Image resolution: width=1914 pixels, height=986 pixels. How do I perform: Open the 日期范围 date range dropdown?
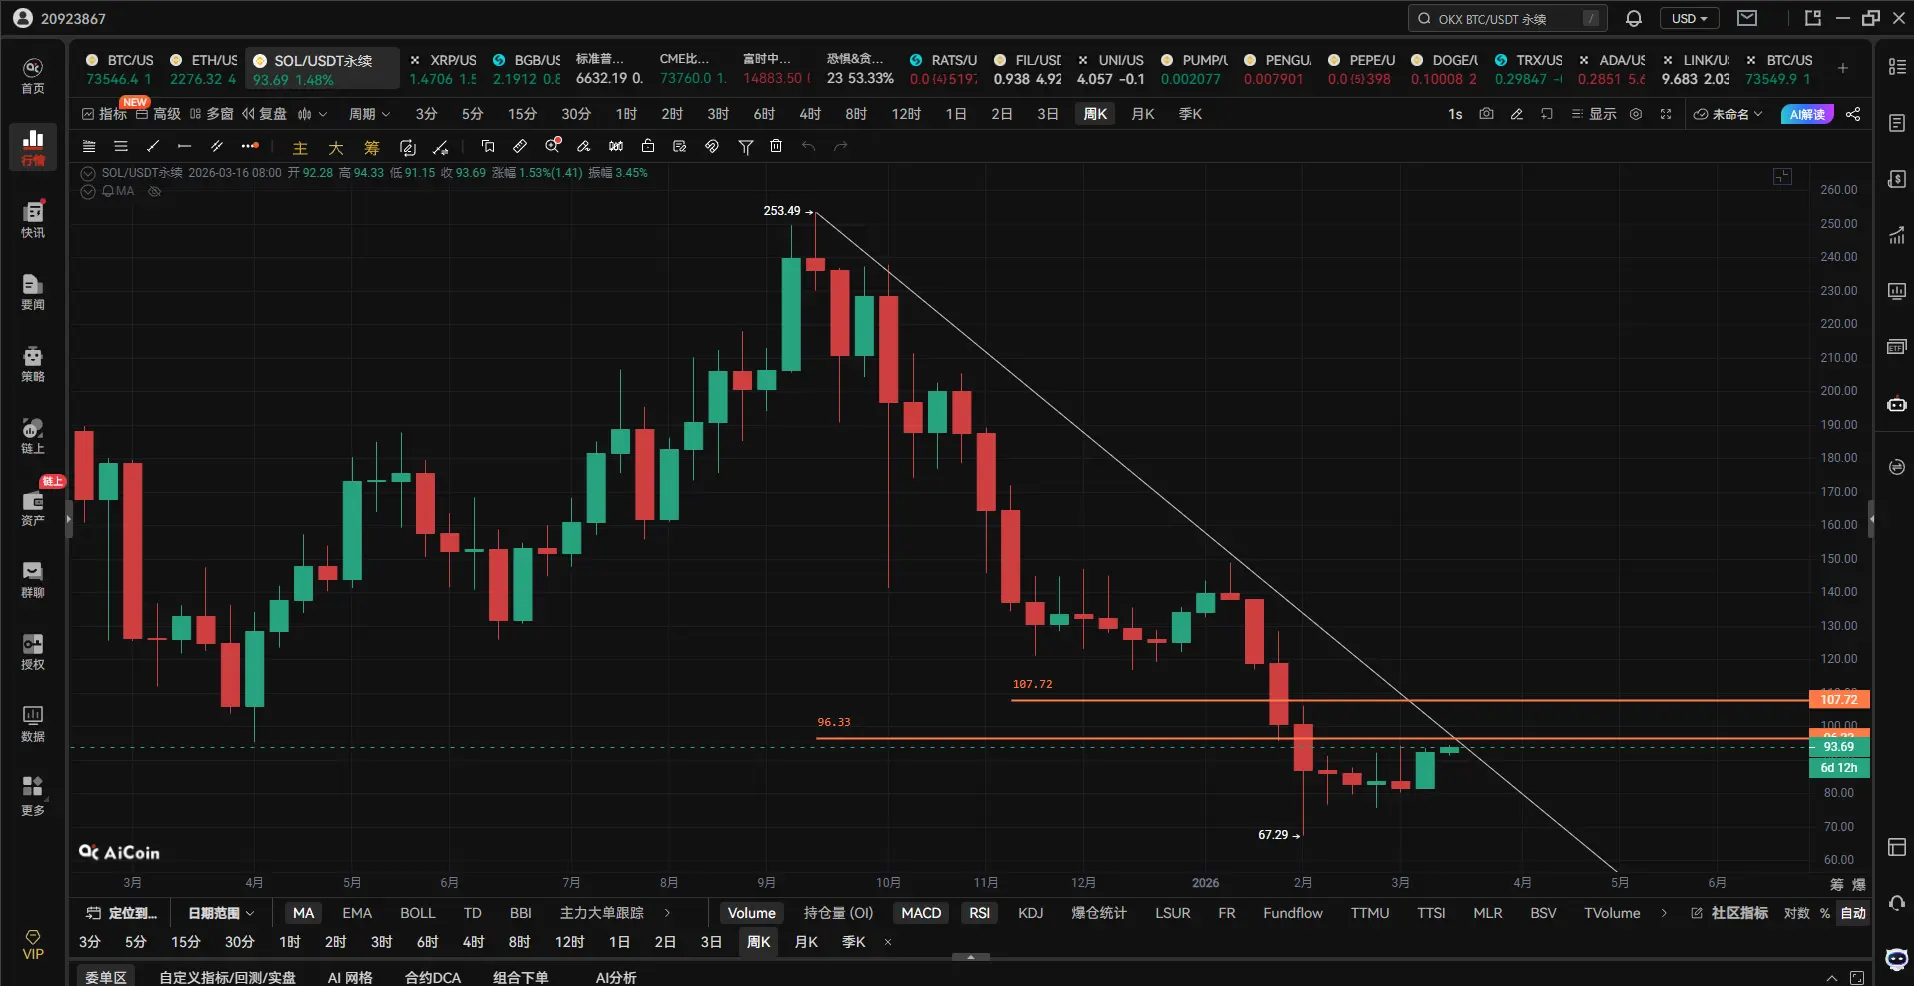pos(221,913)
